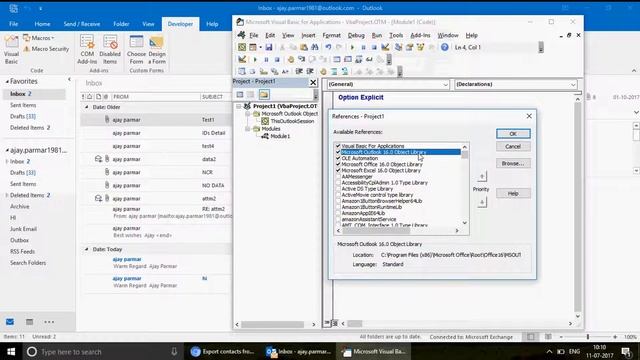Collapse Project1 (VbaProject.OTM) tree node
The height and width of the screenshot is (360, 640).
[239, 106]
